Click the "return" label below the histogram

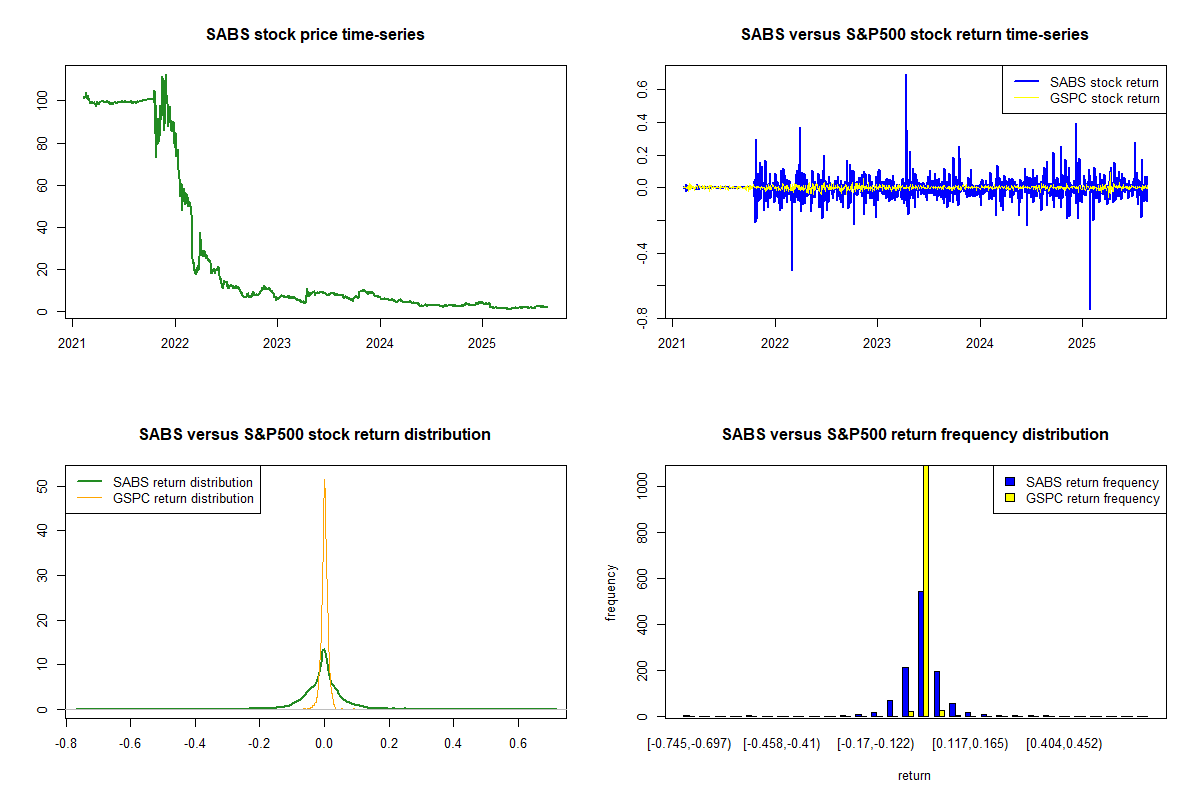click(x=914, y=775)
